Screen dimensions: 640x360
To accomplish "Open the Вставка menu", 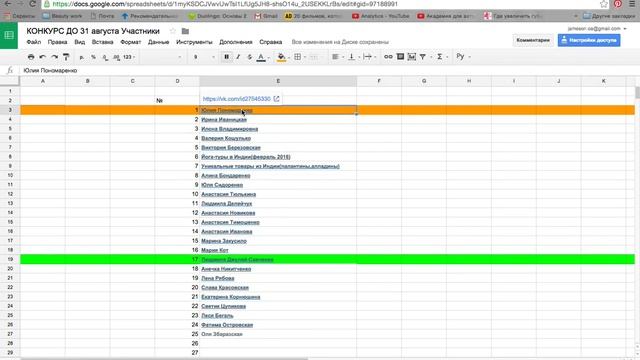I will tap(102, 42).
